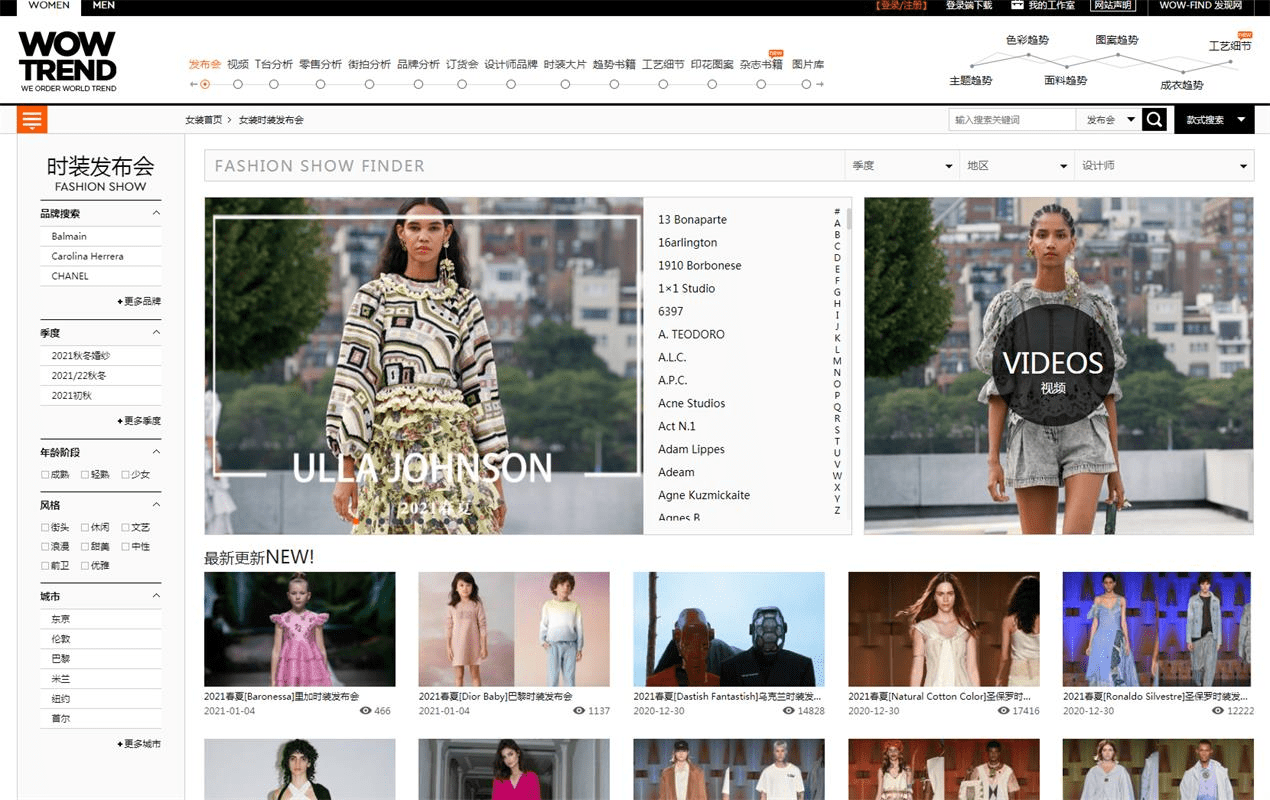Click timeline dot under 视频
Image resolution: width=1270 pixels, height=800 pixels.
tap(238, 85)
